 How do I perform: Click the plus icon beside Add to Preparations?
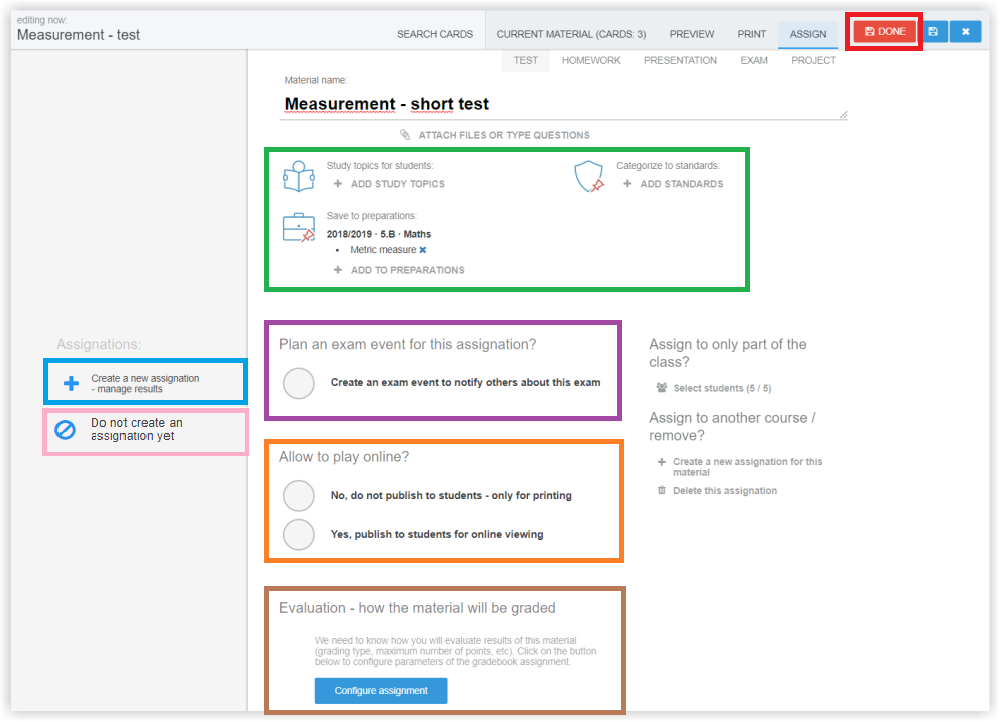[338, 270]
